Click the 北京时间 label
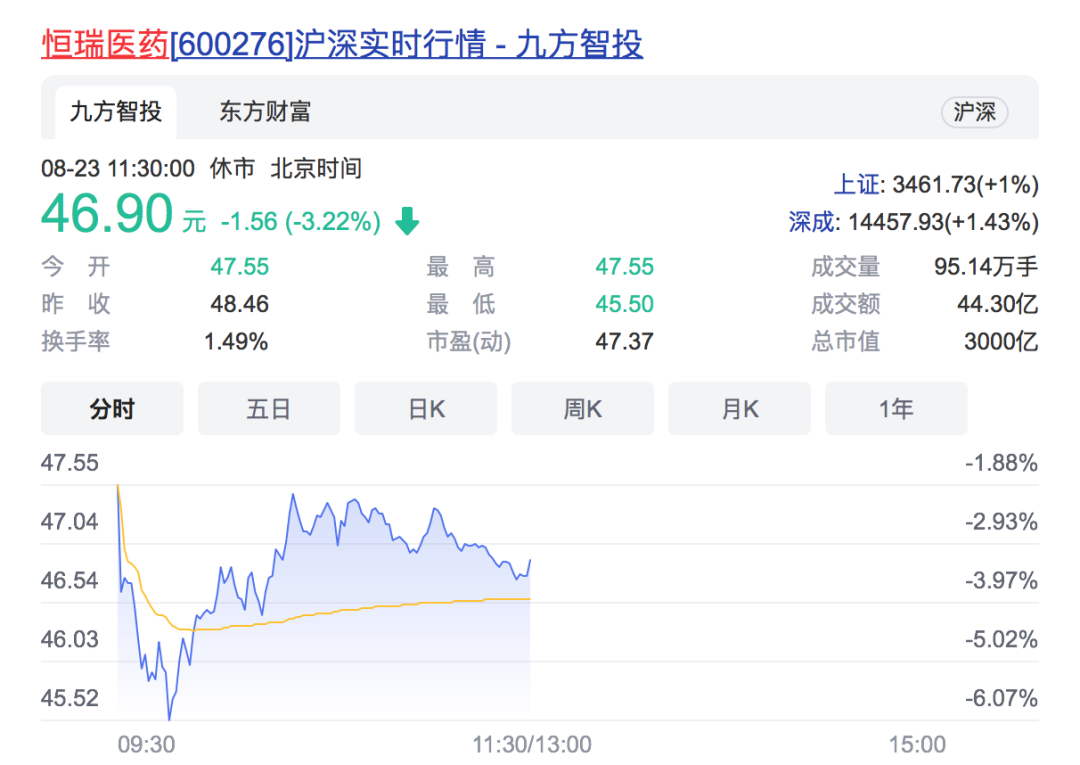 pos(316,169)
